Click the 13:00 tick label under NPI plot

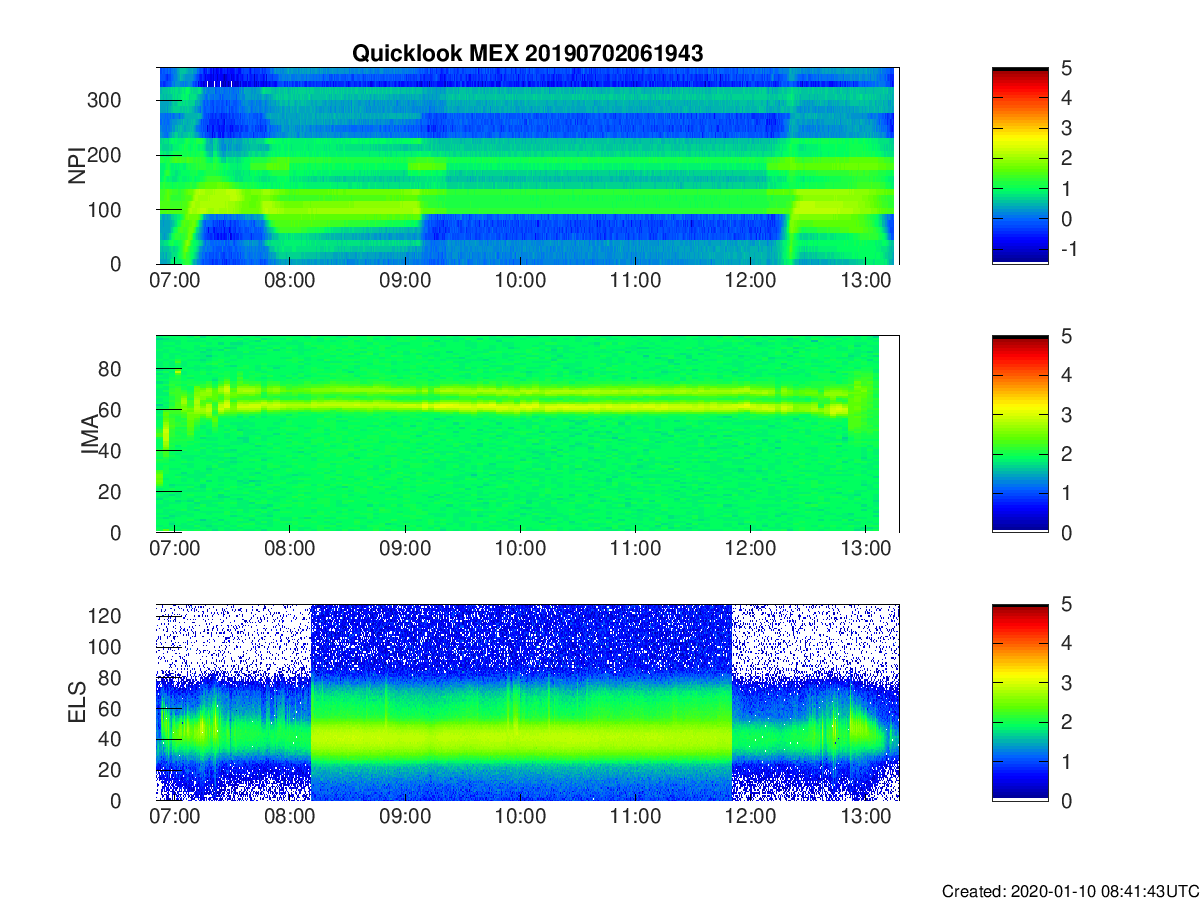pyautogui.click(x=865, y=281)
